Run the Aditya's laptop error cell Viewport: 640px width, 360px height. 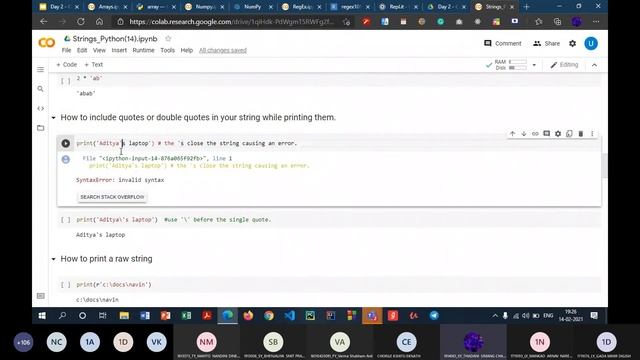pyautogui.click(x=66, y=143)
